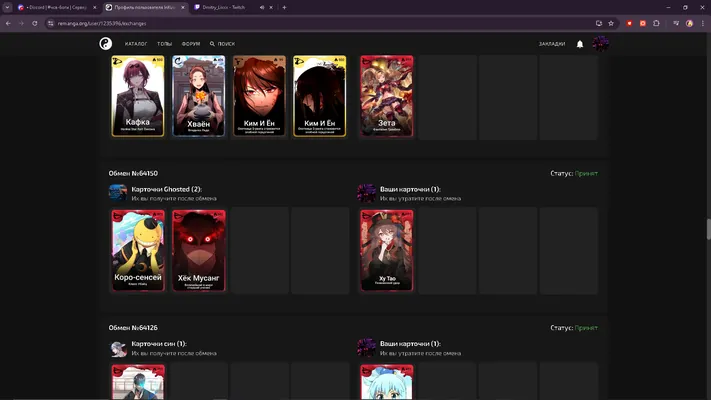The image size is (711, 400).
Task: Click Принят status of exchange 64150
Action: point(586,173)
